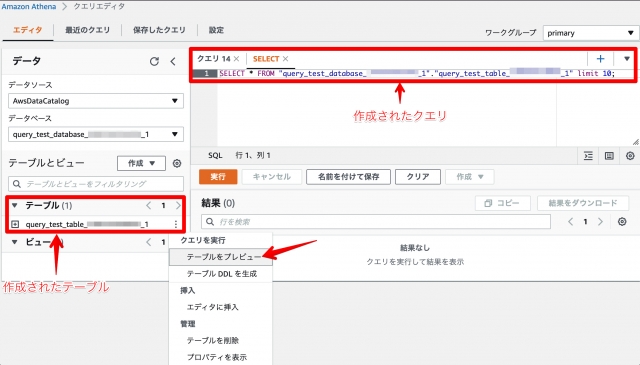Viewport: 640px width, 365px height.
Task: Grab the editor resize handle corner
Action: 636,142
